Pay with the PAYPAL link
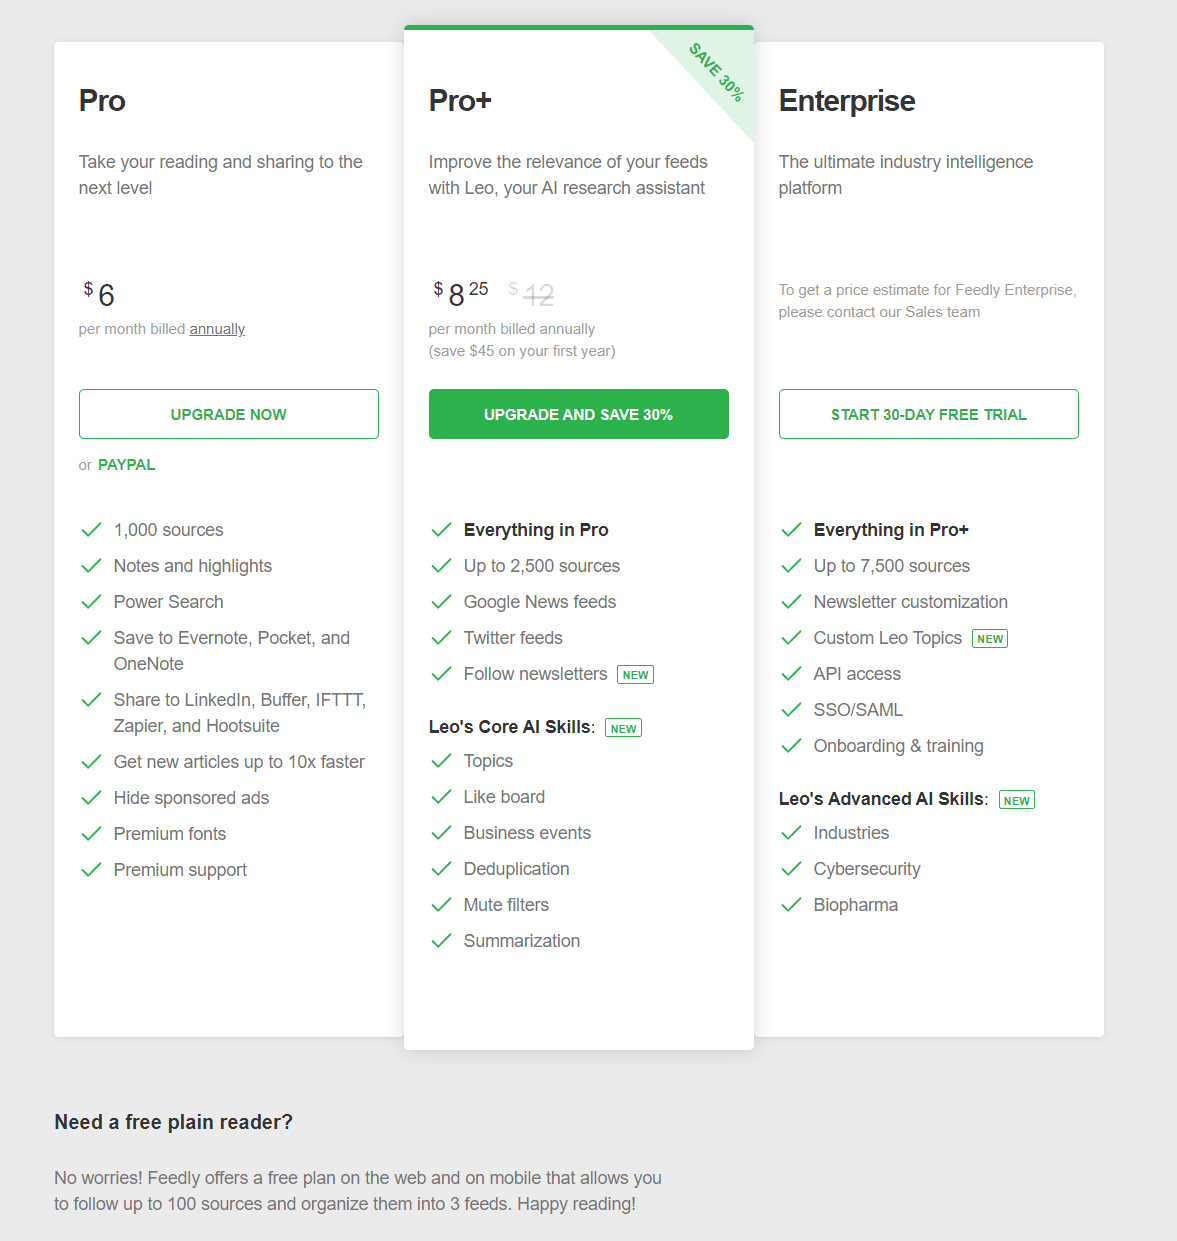 click(126, 464)
